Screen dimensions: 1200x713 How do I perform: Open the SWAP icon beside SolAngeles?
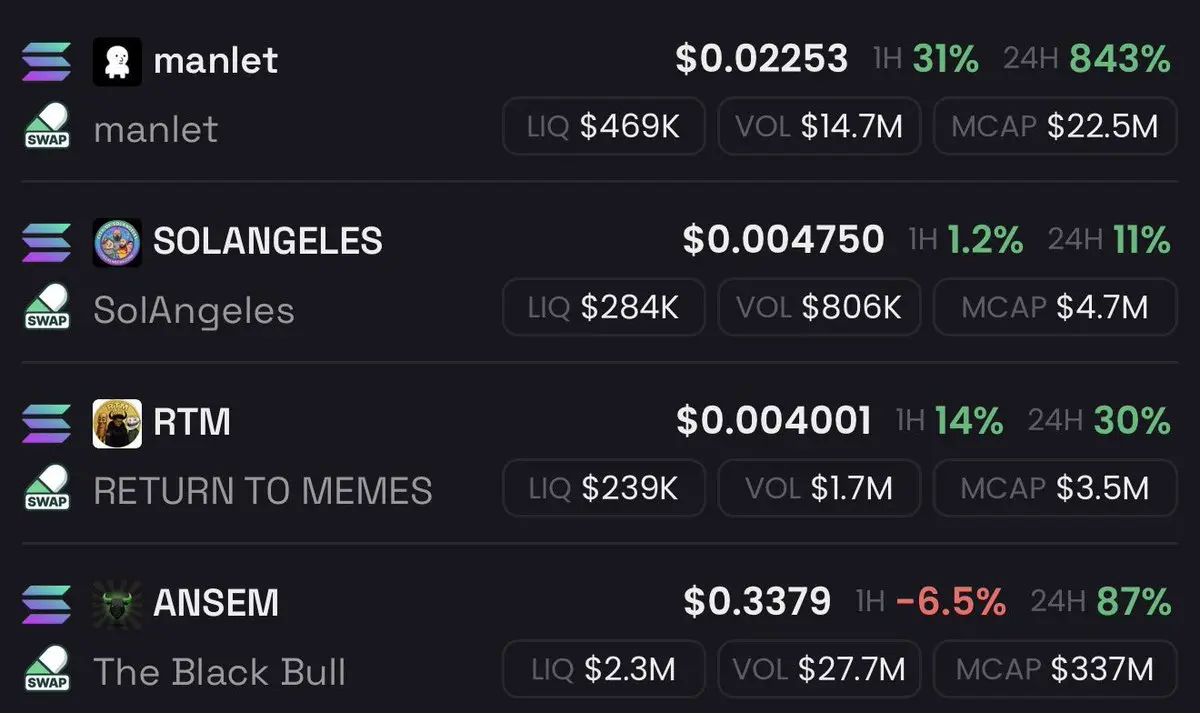coord(47,306)
